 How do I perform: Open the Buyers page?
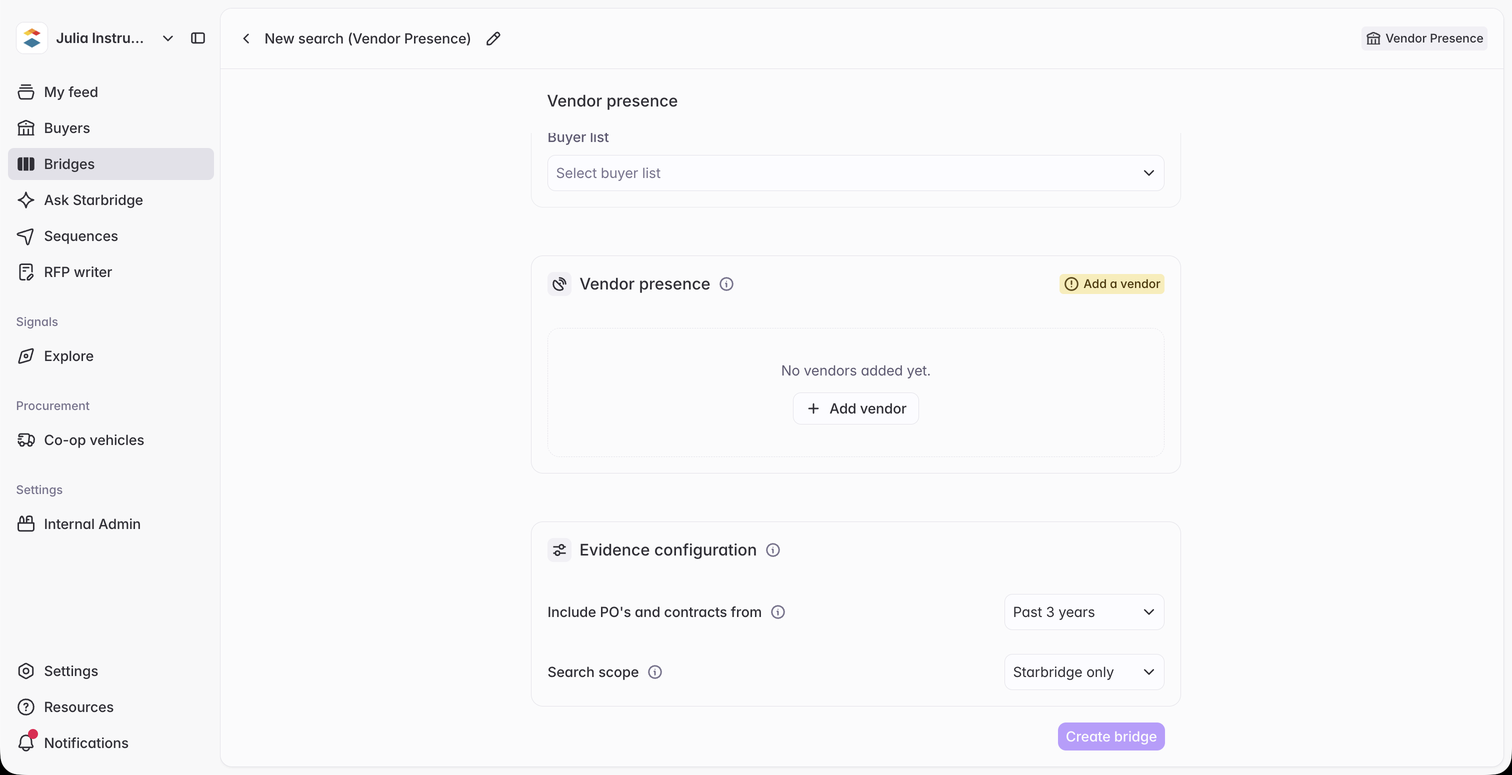click(x=111, y=128)
